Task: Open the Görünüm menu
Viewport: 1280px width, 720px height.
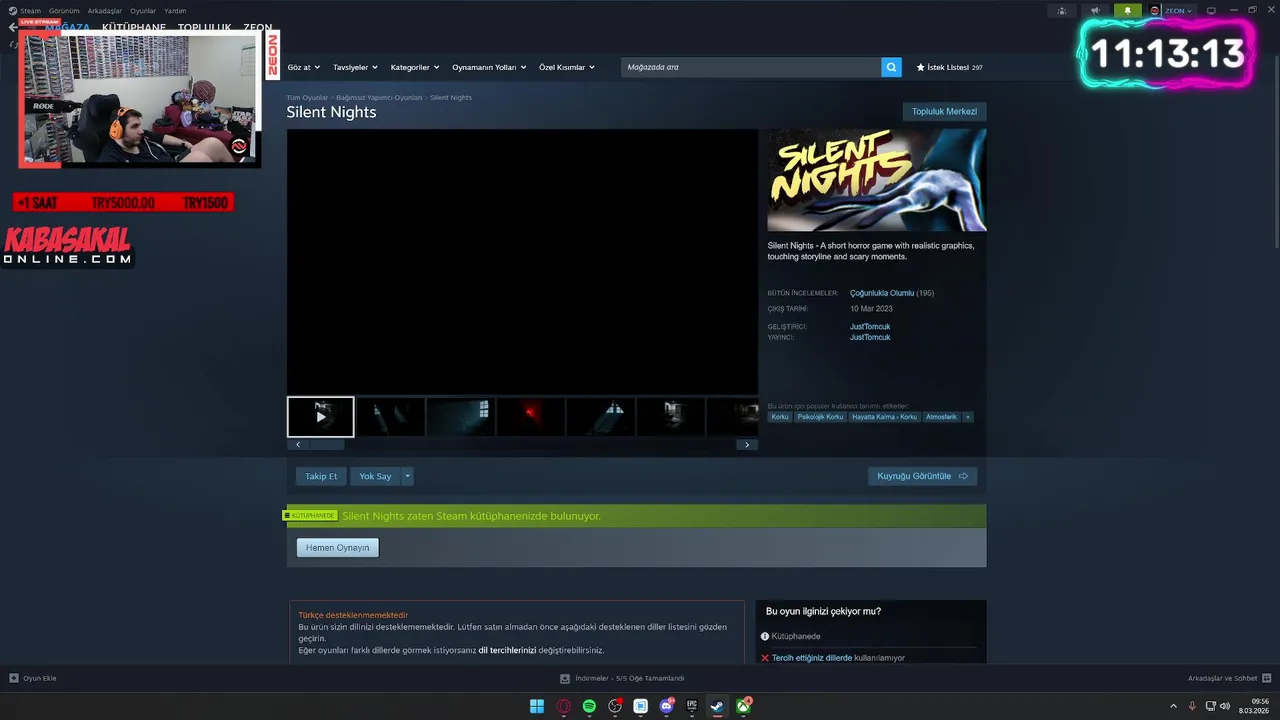Action: pyautogui.click(x=64, y=11)
